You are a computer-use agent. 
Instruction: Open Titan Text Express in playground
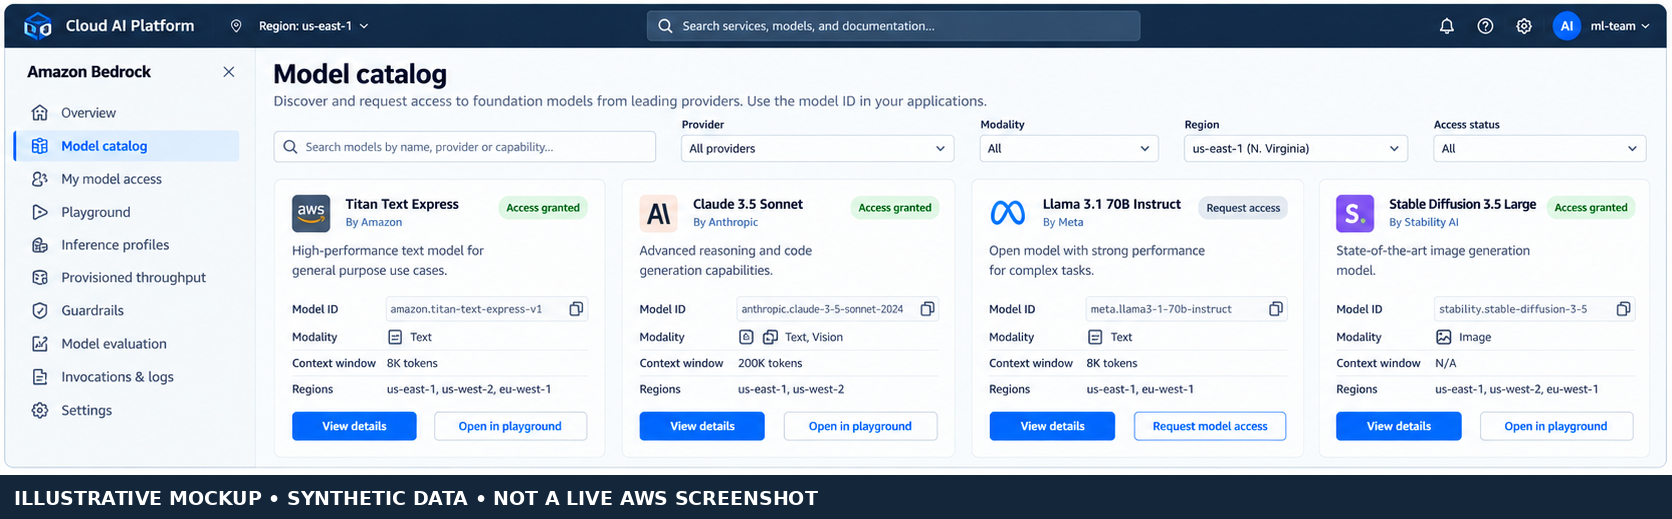click(x=510, y=426)
